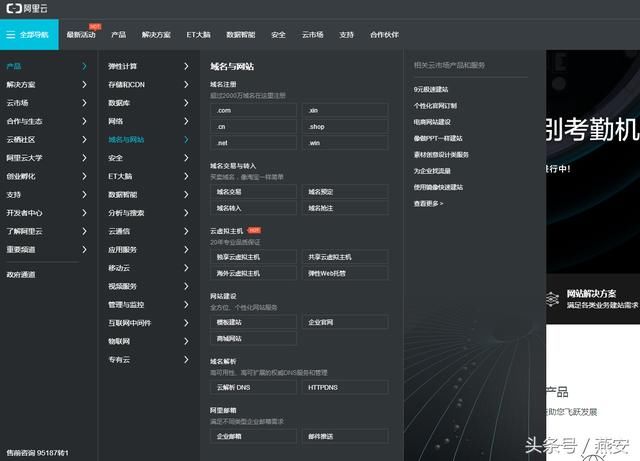
Task: Click the 域名交易 button
Action: (x=254, y=191)
